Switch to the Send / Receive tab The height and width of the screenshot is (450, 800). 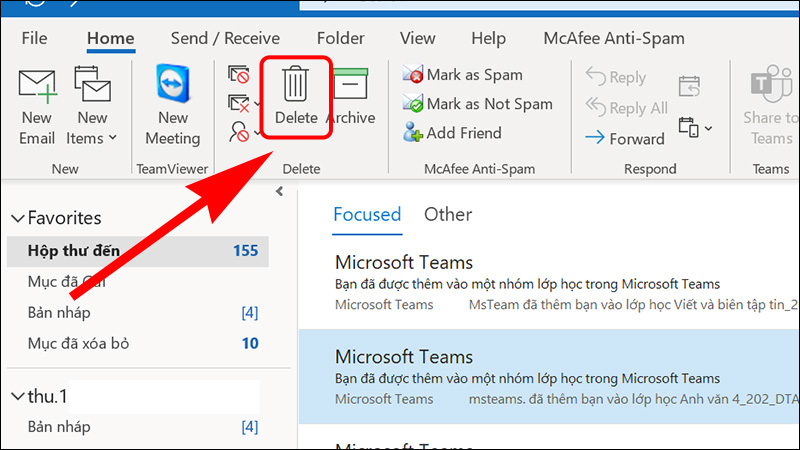pos(225,38)
